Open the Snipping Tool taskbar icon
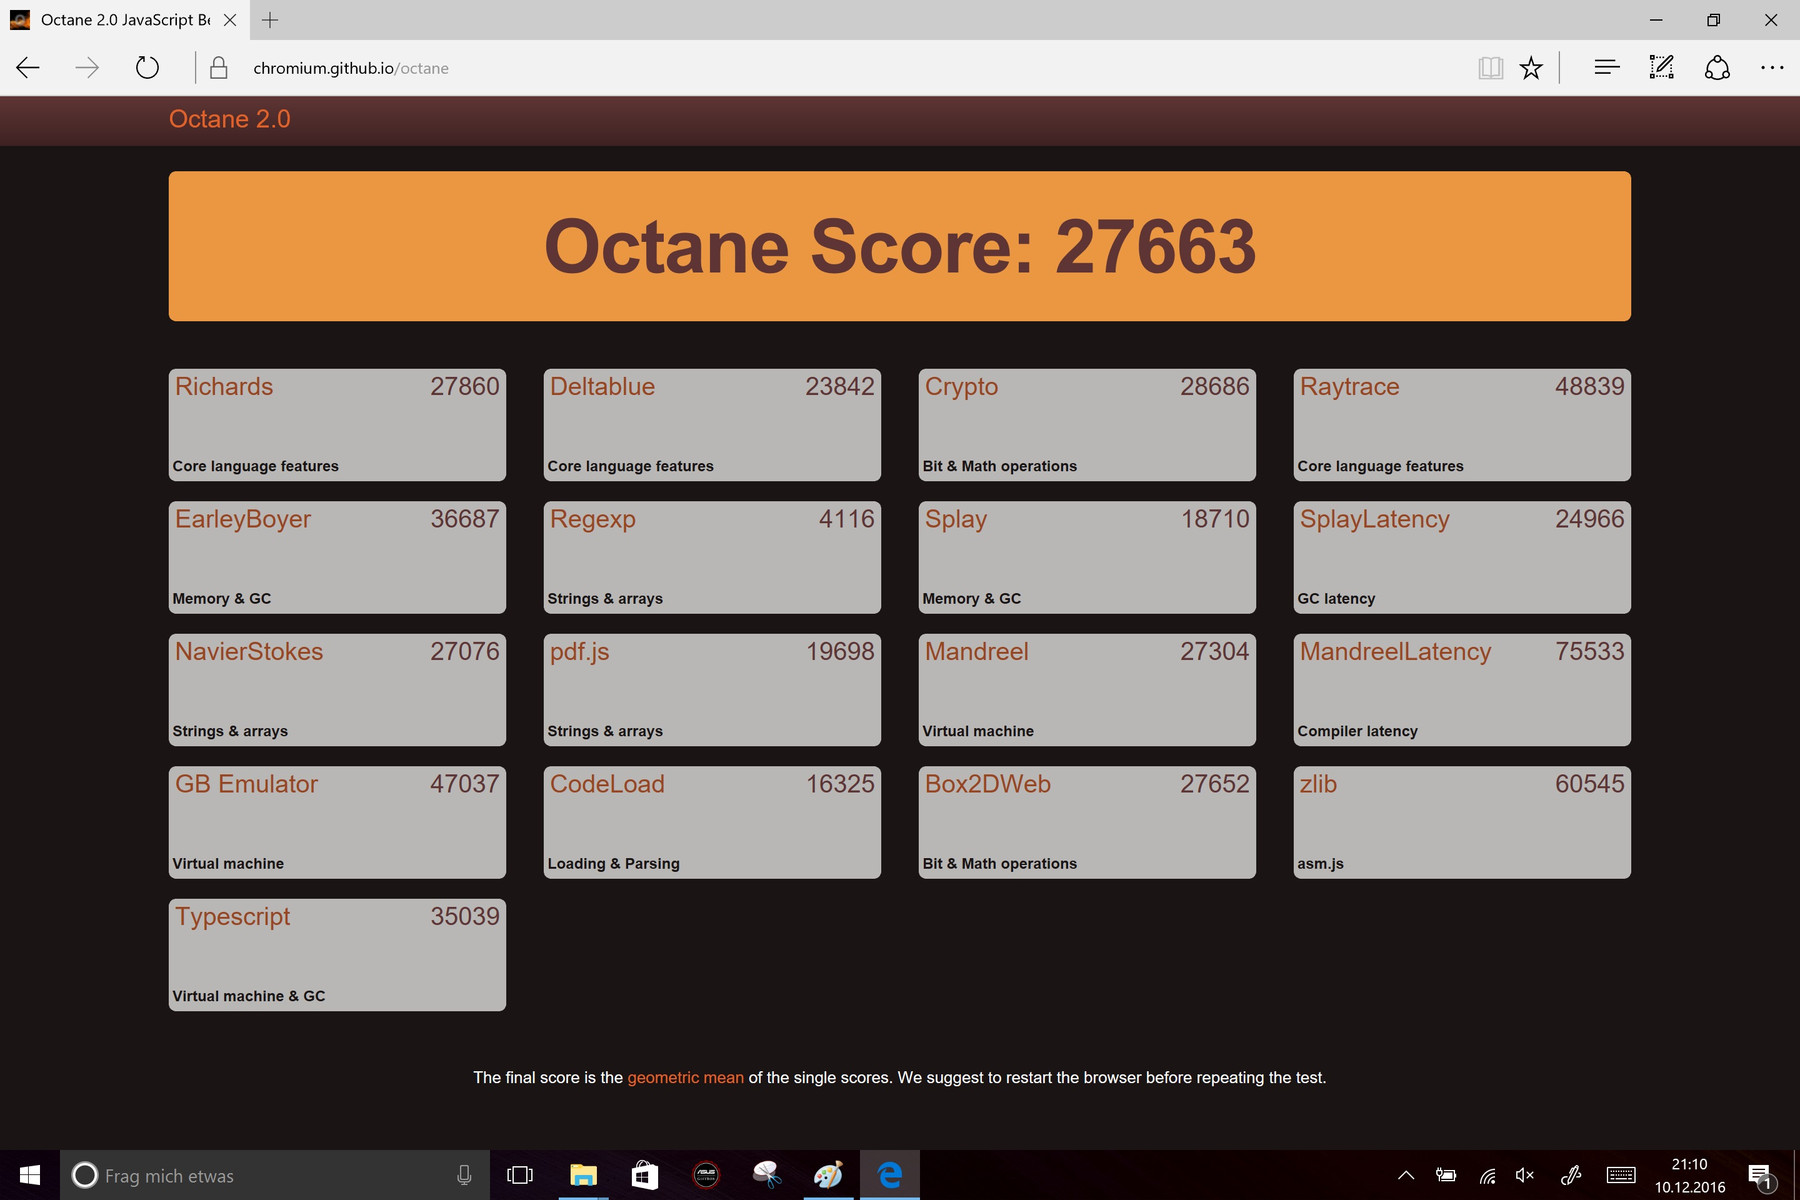Screen dimensions: 1800x1200 click(x=767, y=1175)
